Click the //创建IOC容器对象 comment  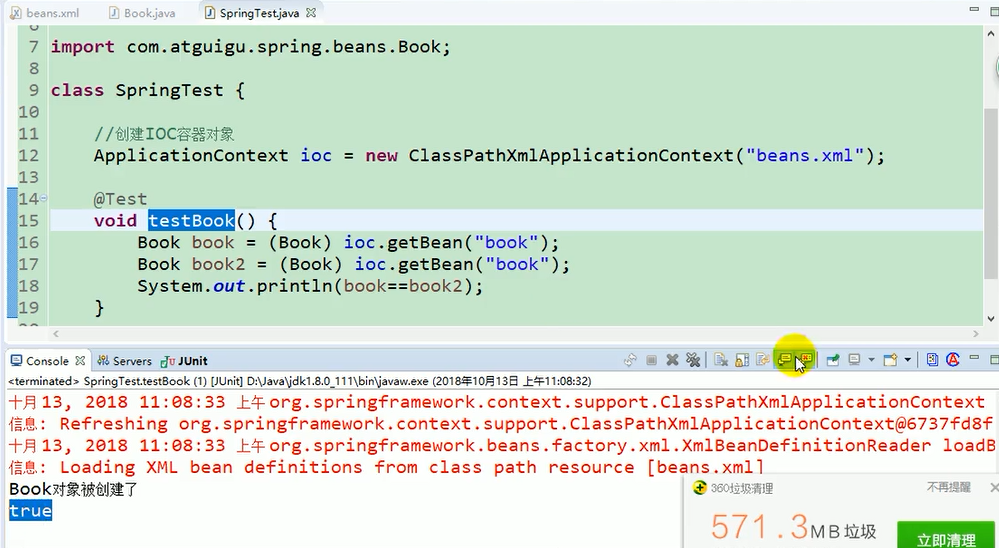point(164,134)
